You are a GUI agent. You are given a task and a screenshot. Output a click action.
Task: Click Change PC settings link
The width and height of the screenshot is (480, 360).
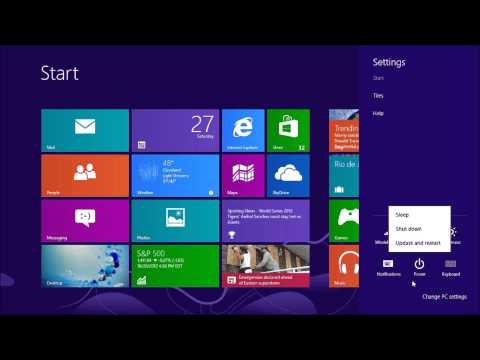pyautogui.click(x=444, y=296)
